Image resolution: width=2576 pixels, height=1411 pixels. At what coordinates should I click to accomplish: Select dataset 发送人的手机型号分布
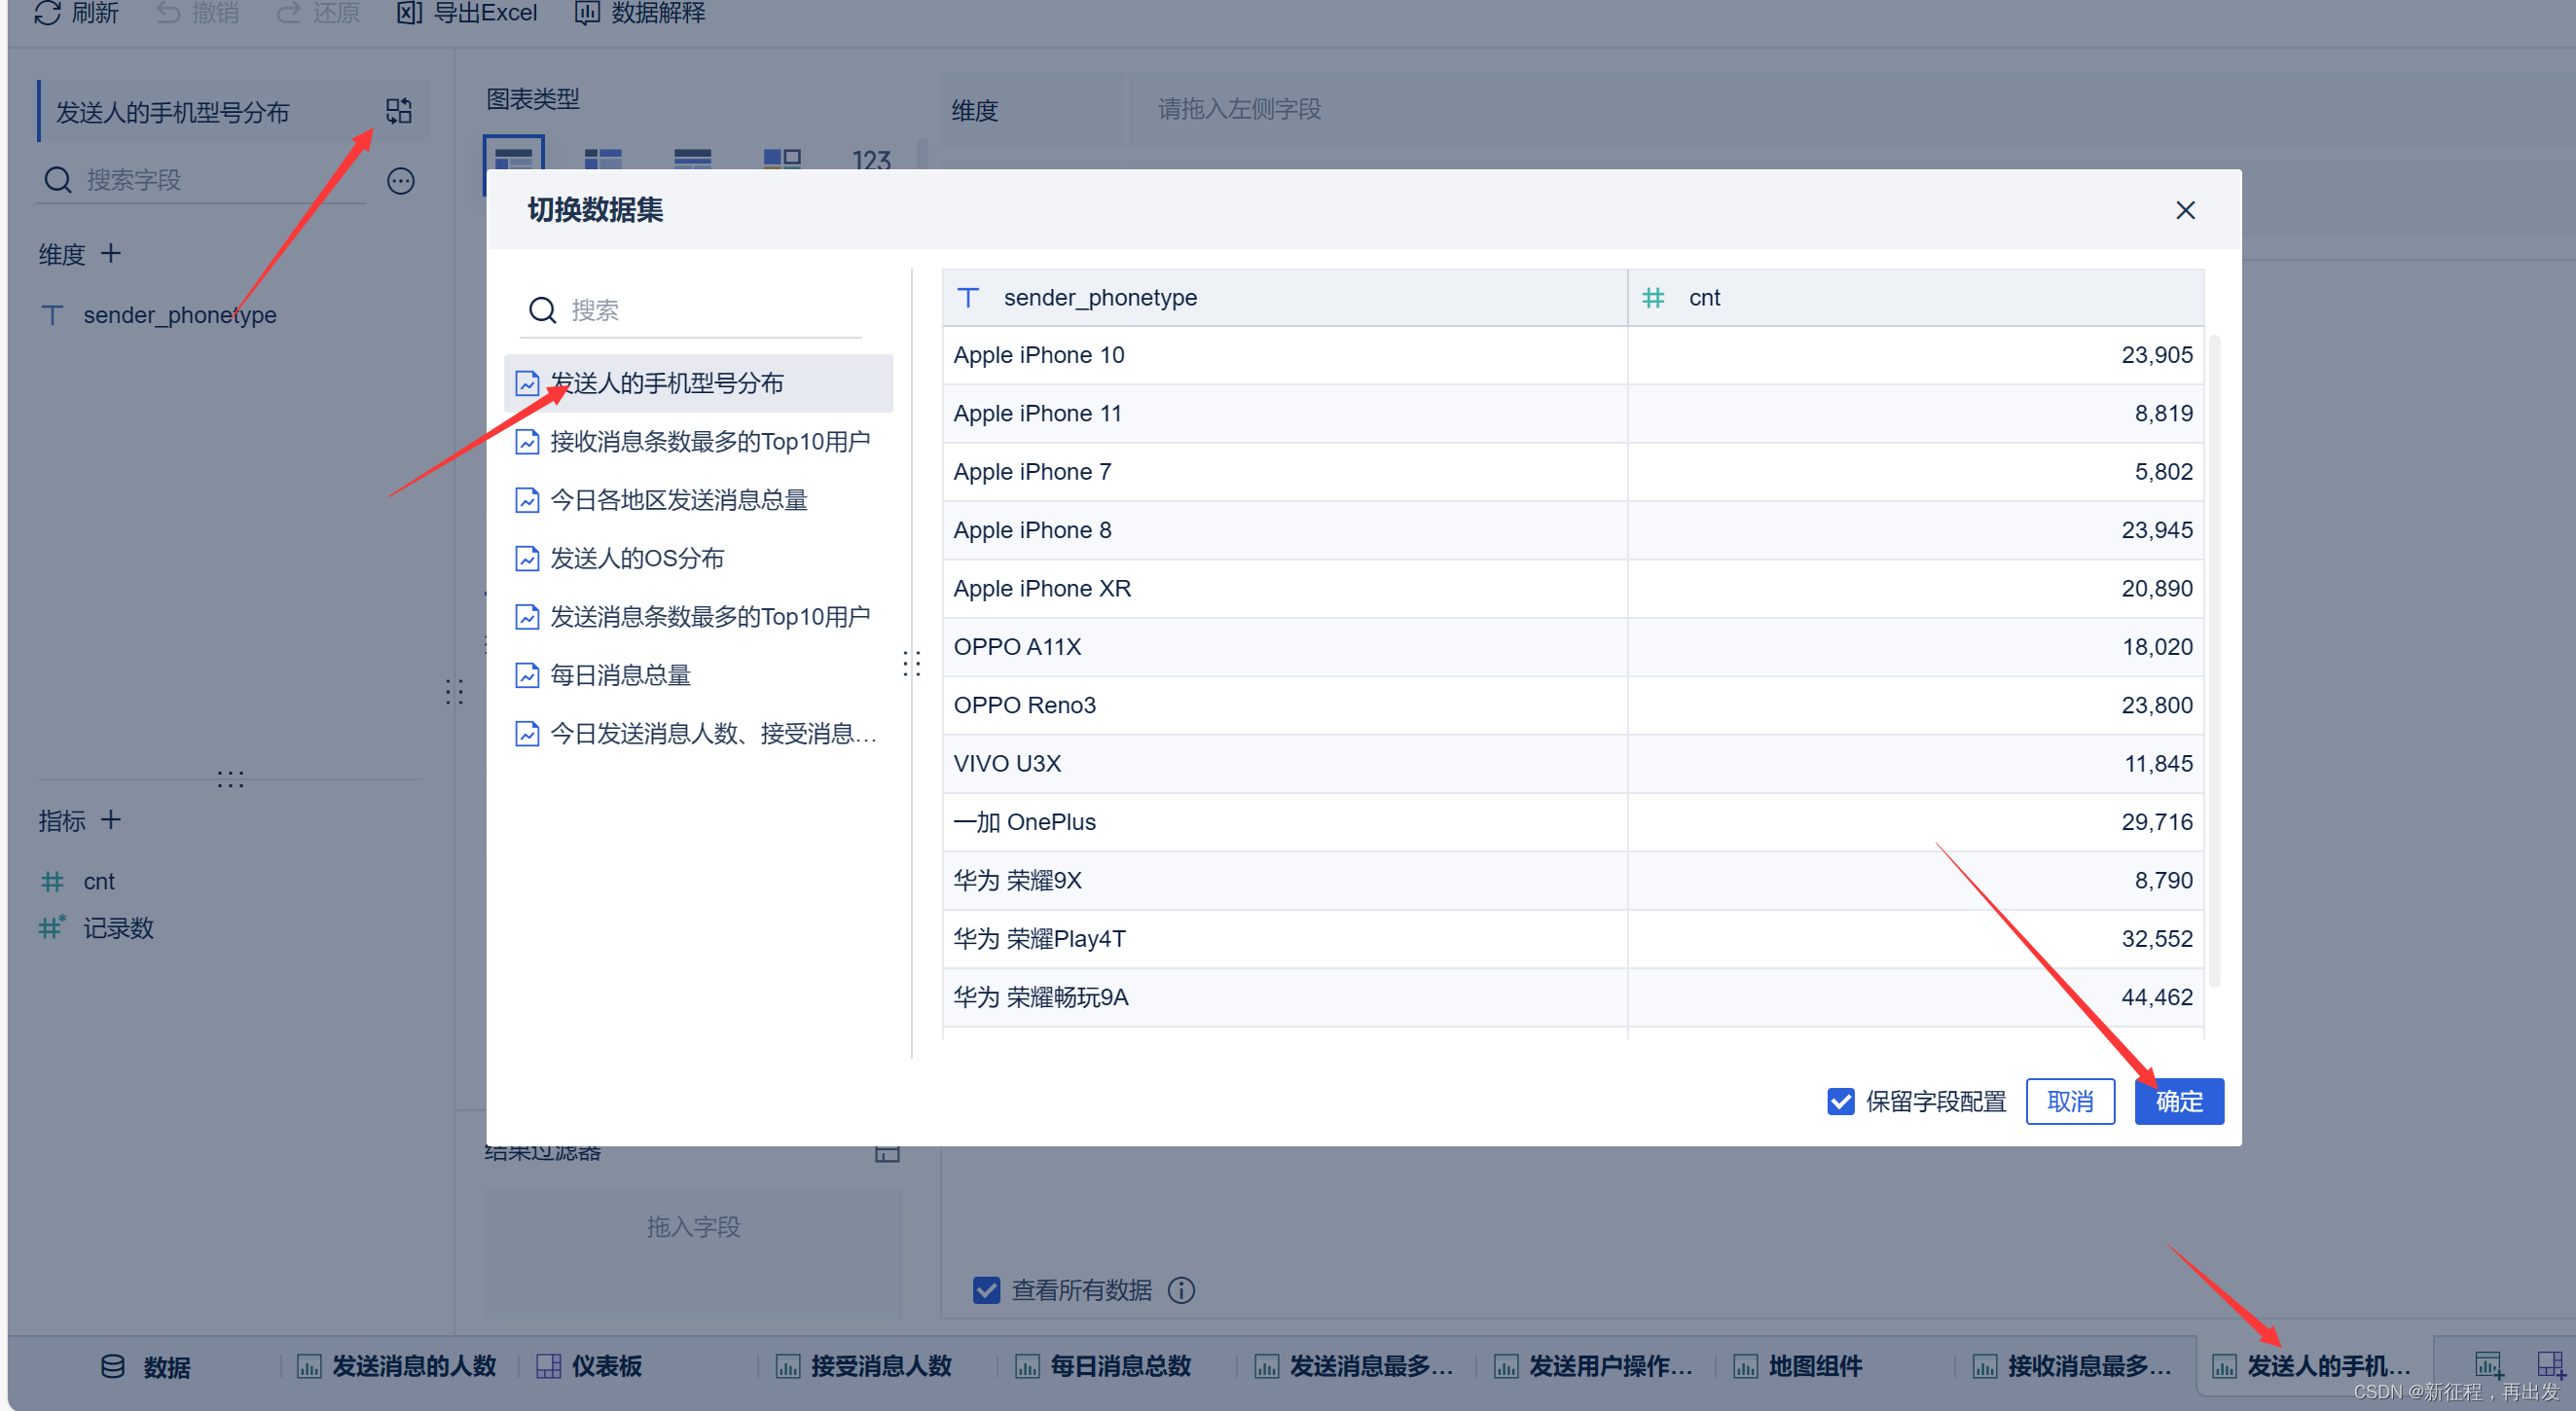(x=698, y=383)
